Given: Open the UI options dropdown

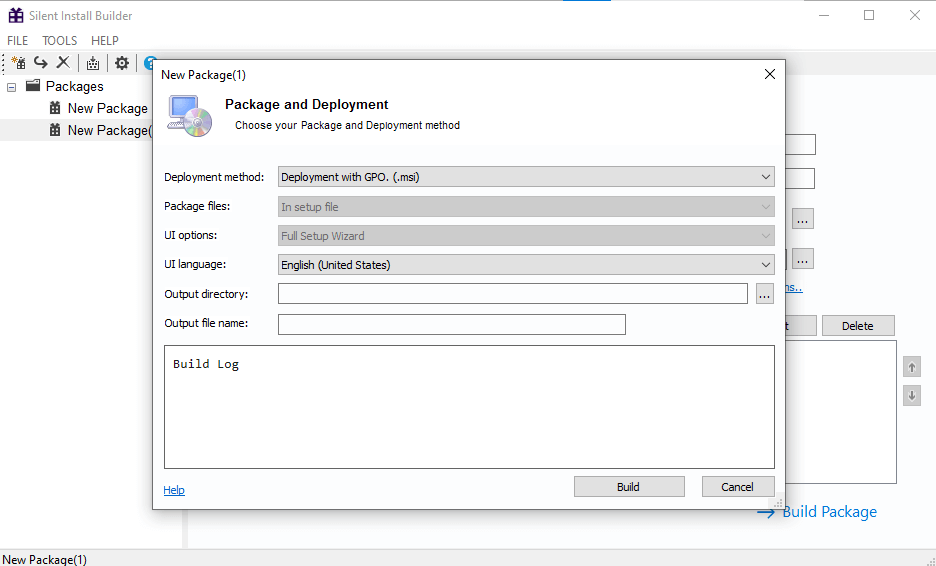Looking at the screenshot, I should pos(526,236).
